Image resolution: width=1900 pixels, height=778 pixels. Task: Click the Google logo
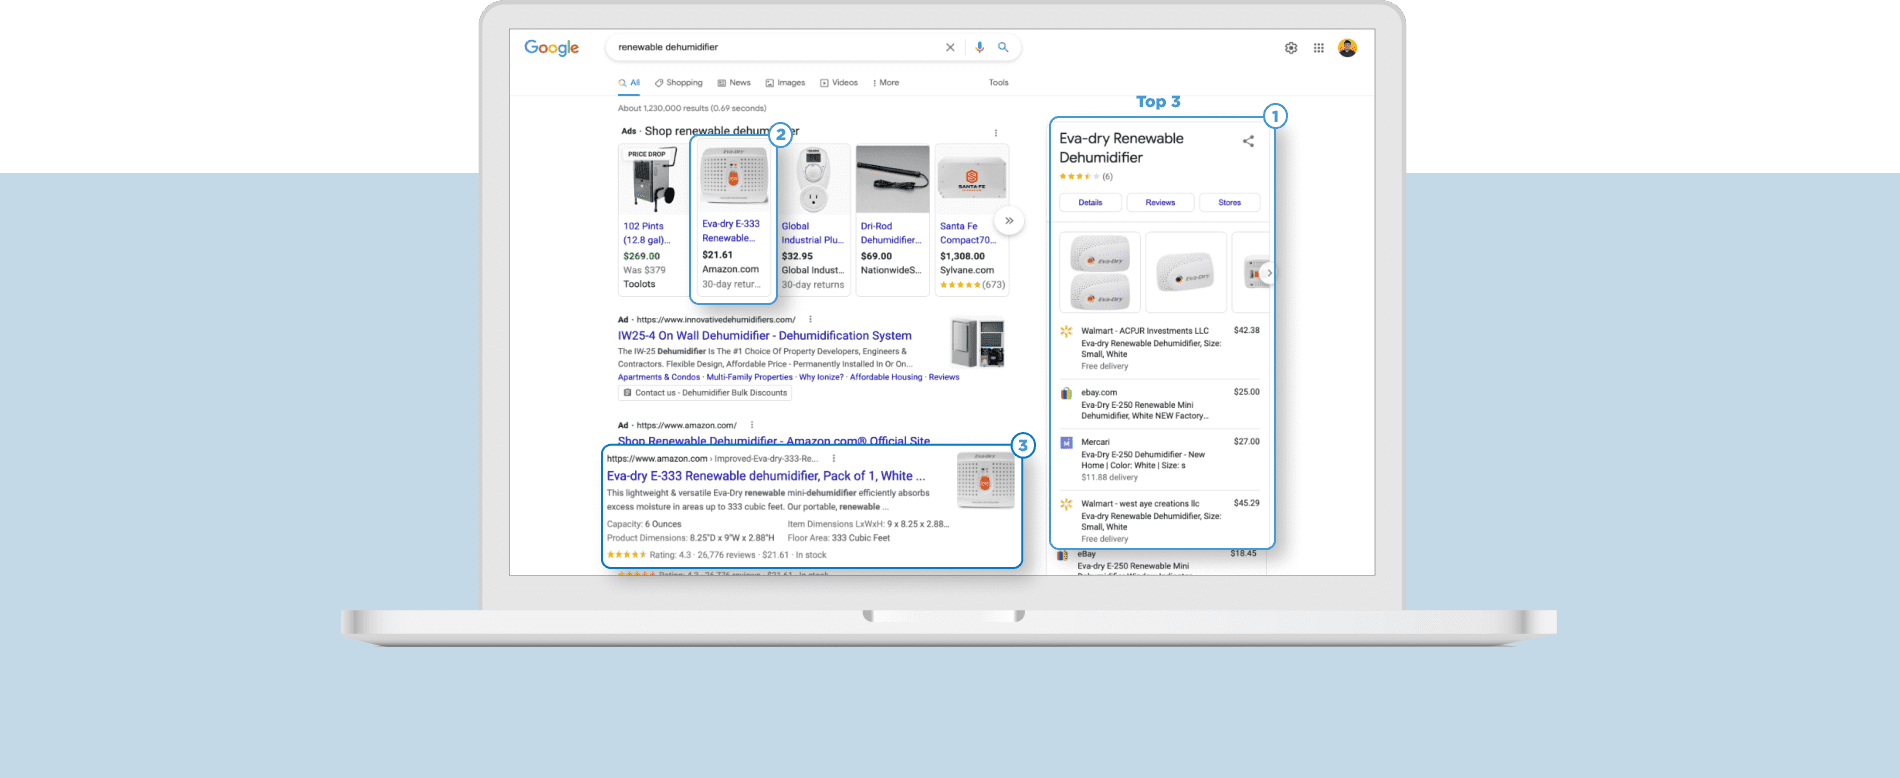551,48
